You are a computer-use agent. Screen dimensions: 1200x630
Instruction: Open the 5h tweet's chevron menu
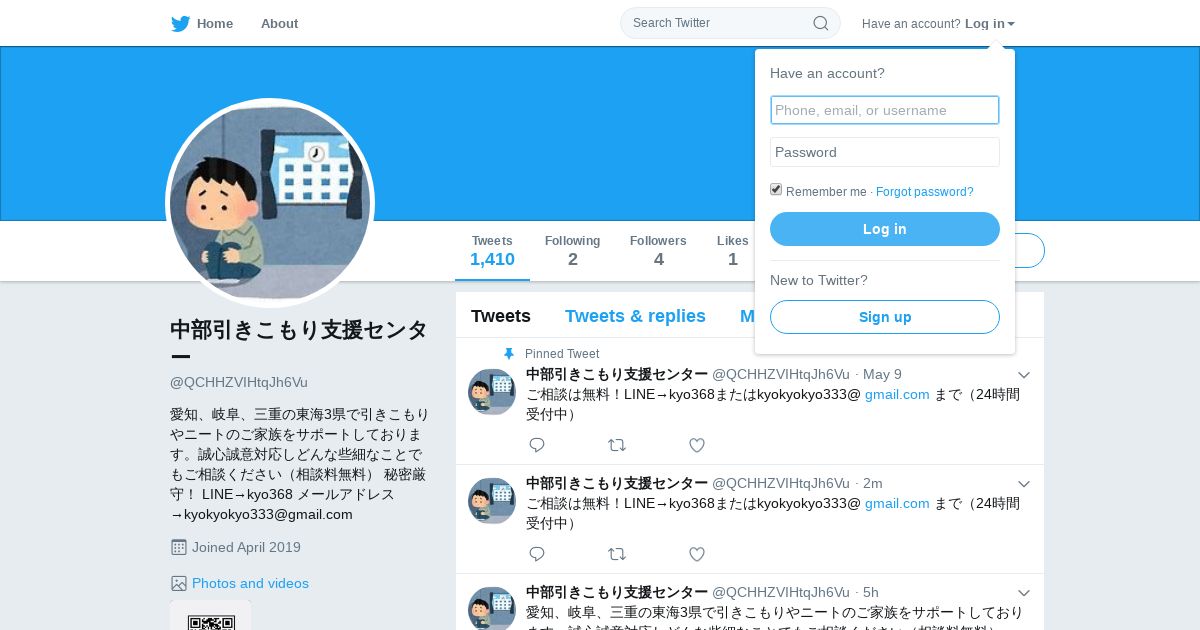click(1024, 593)
